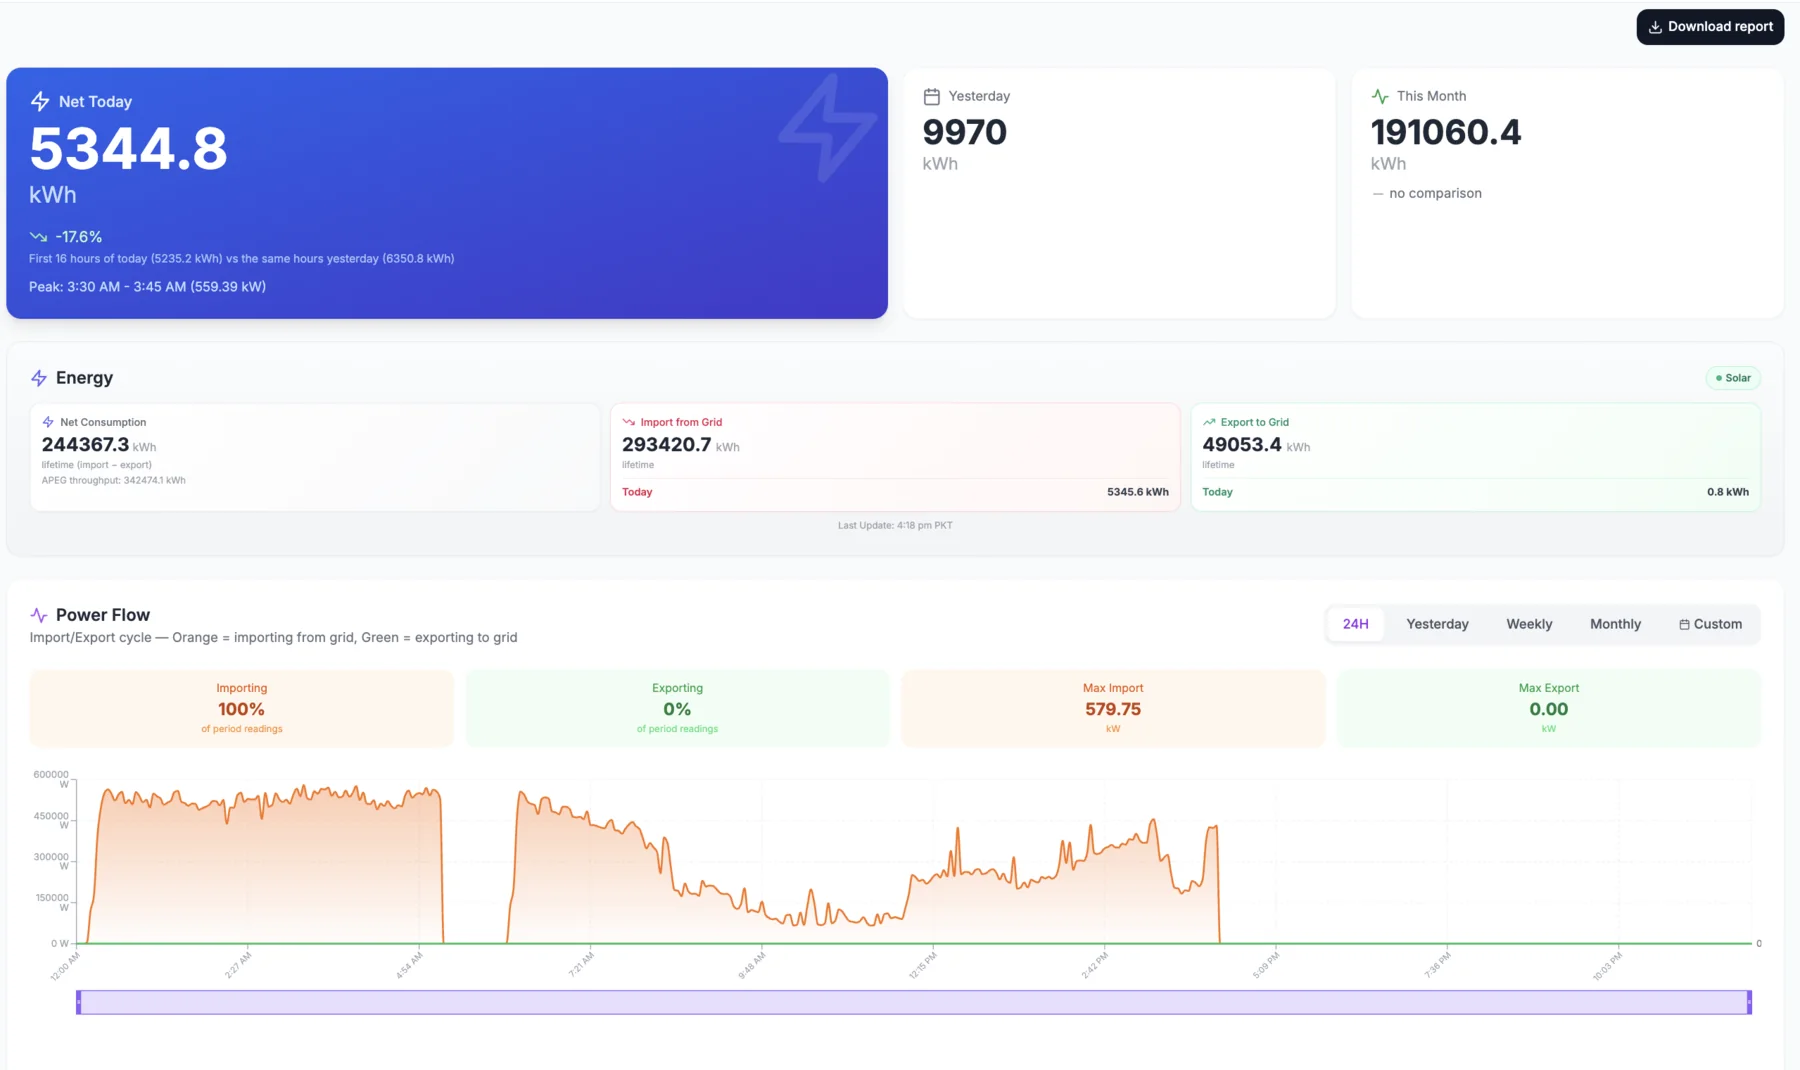Click the Net Today 5344.8 value
Viewport: 1800px width, 1070px height.
pos(129,149)
